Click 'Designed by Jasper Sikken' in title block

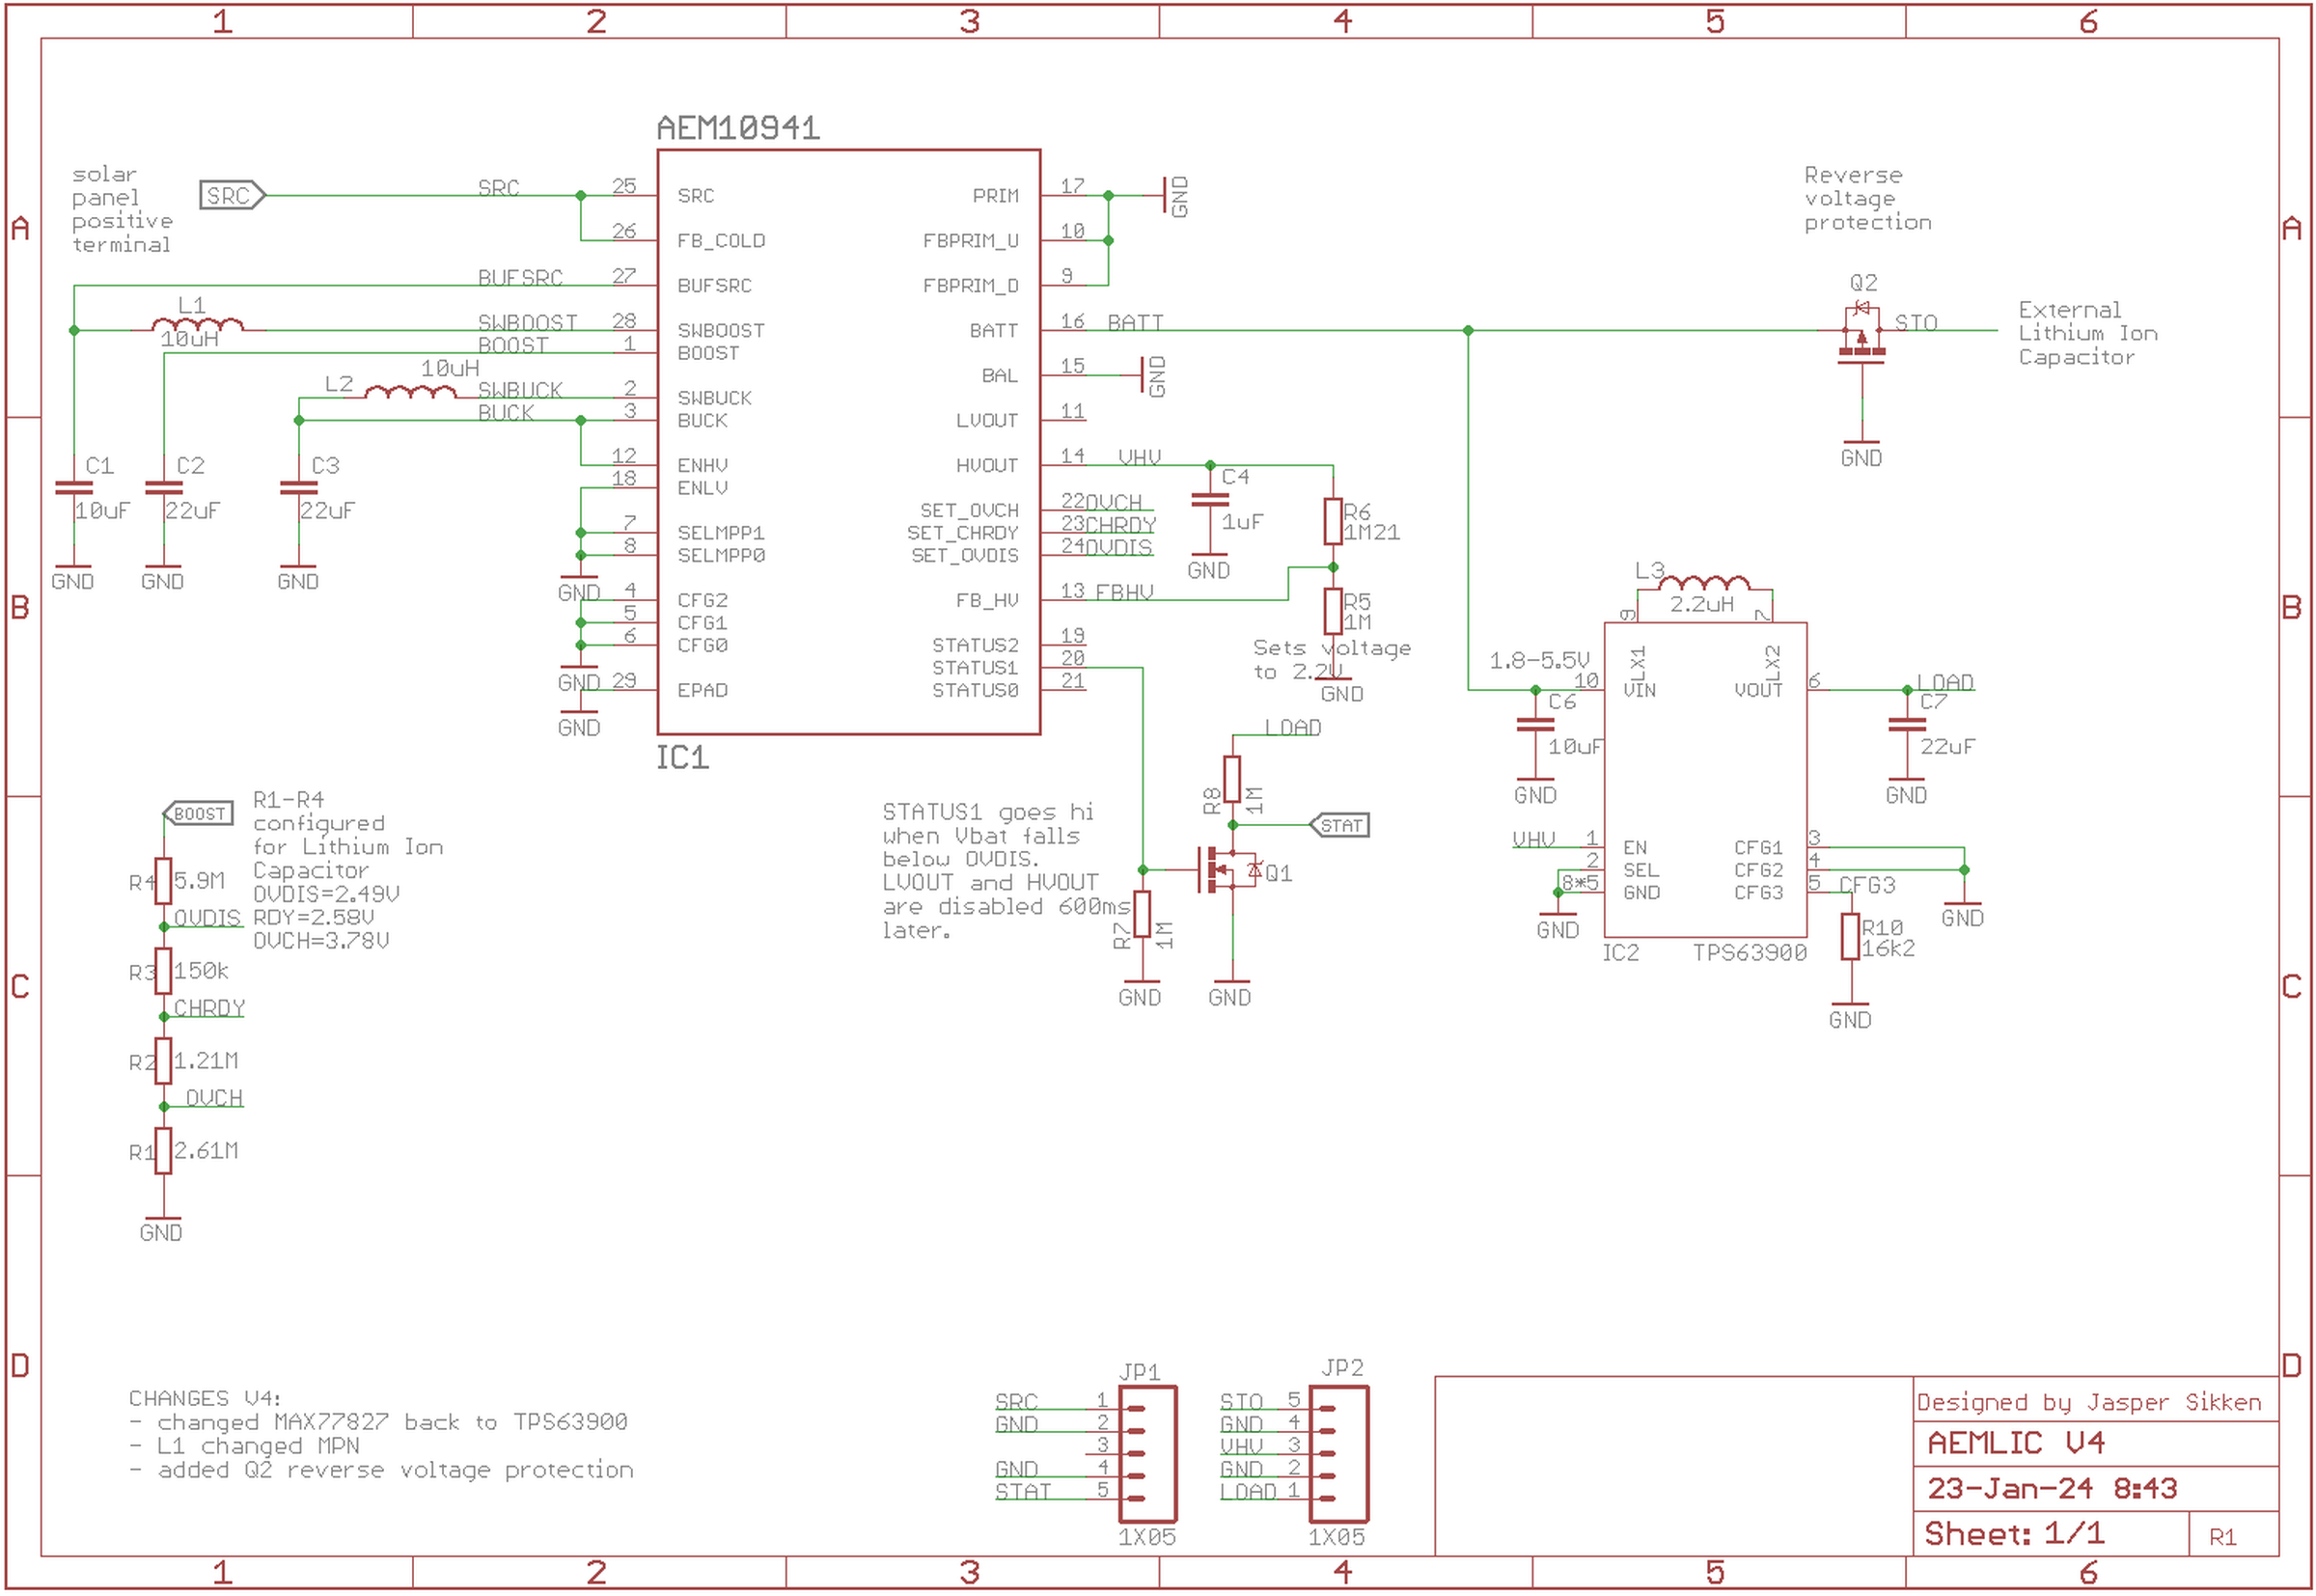pos(2088,1402)
